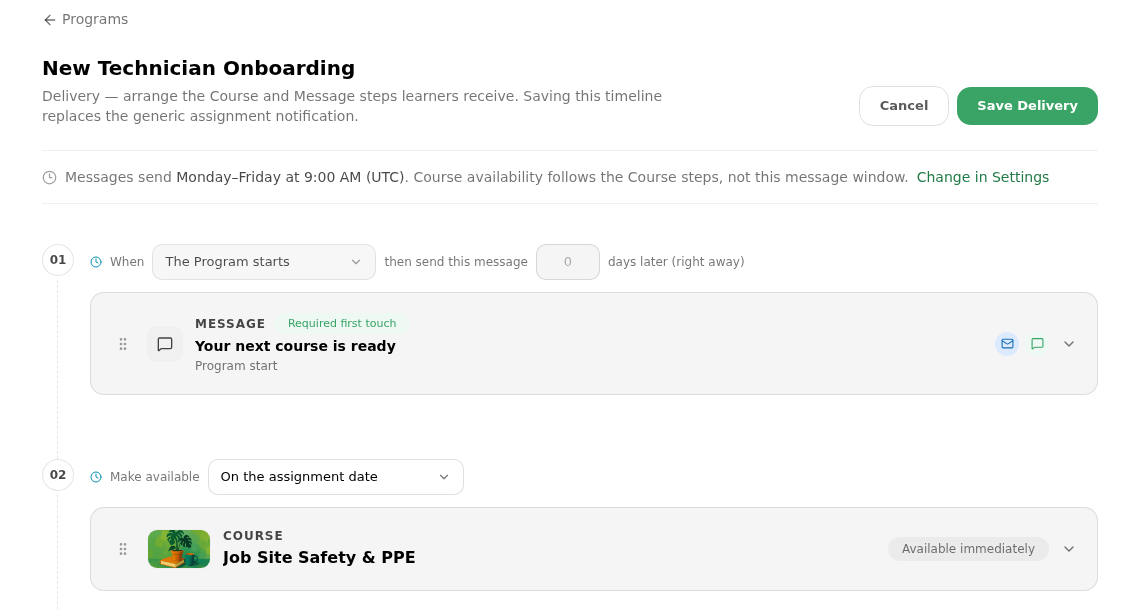Select step 01 timeline marker

click(x=58, y=260)
